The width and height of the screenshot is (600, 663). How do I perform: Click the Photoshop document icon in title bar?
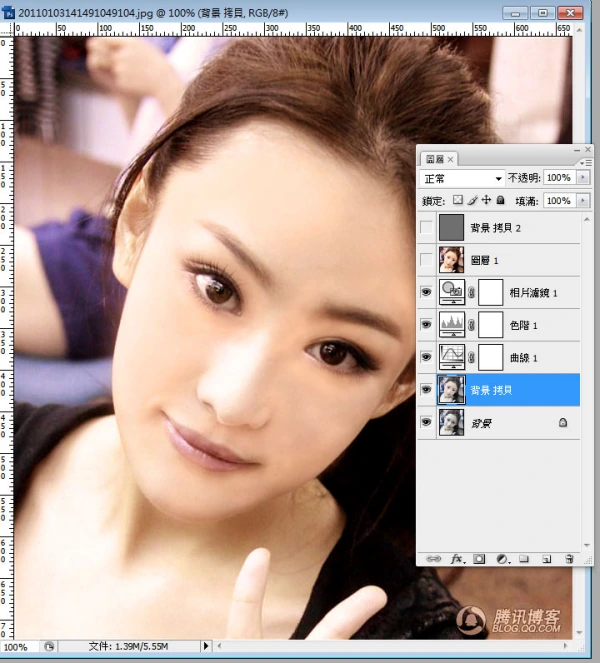pyautogui.click(x=8, y=13)
